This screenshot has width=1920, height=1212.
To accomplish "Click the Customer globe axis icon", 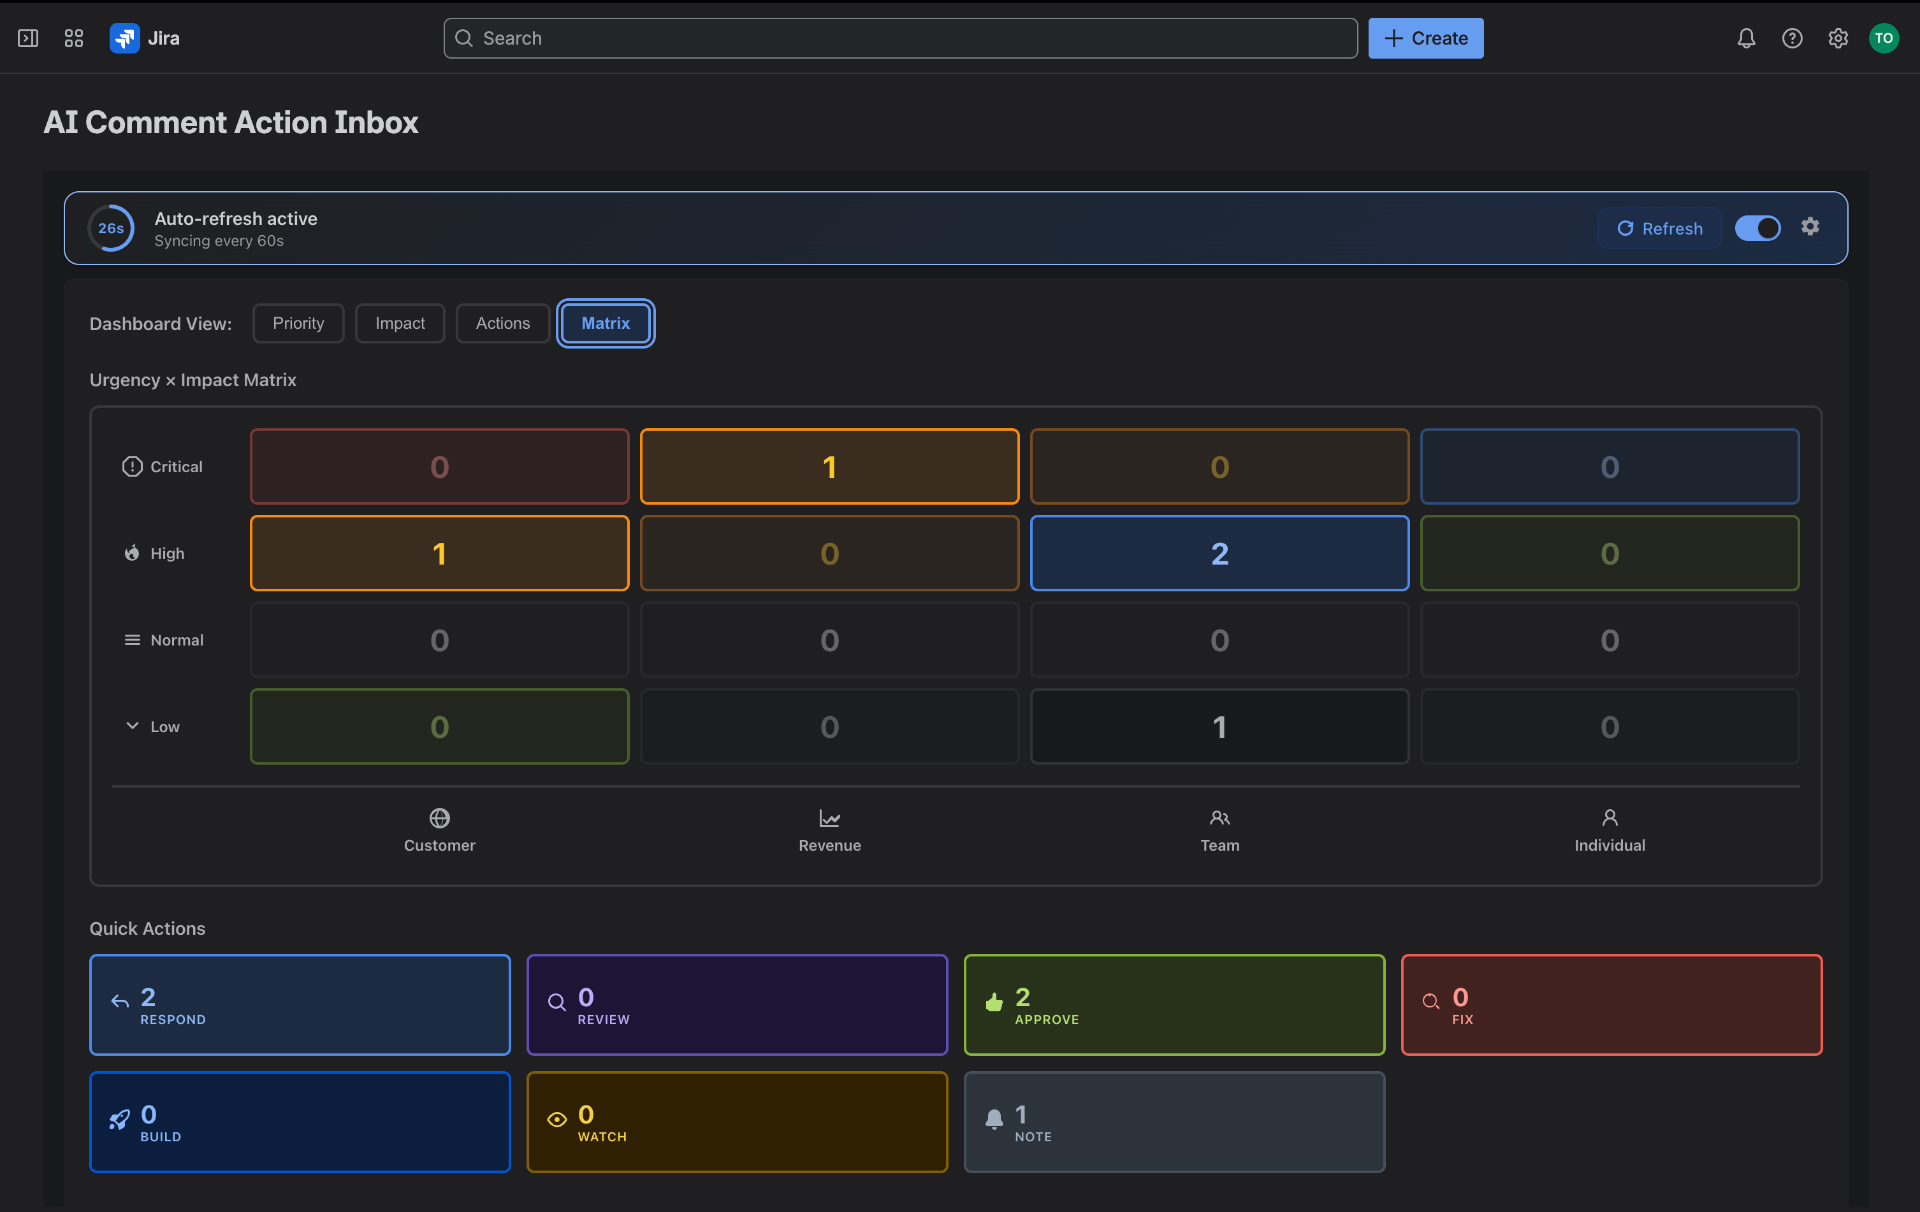I will [x=439, y=818].
